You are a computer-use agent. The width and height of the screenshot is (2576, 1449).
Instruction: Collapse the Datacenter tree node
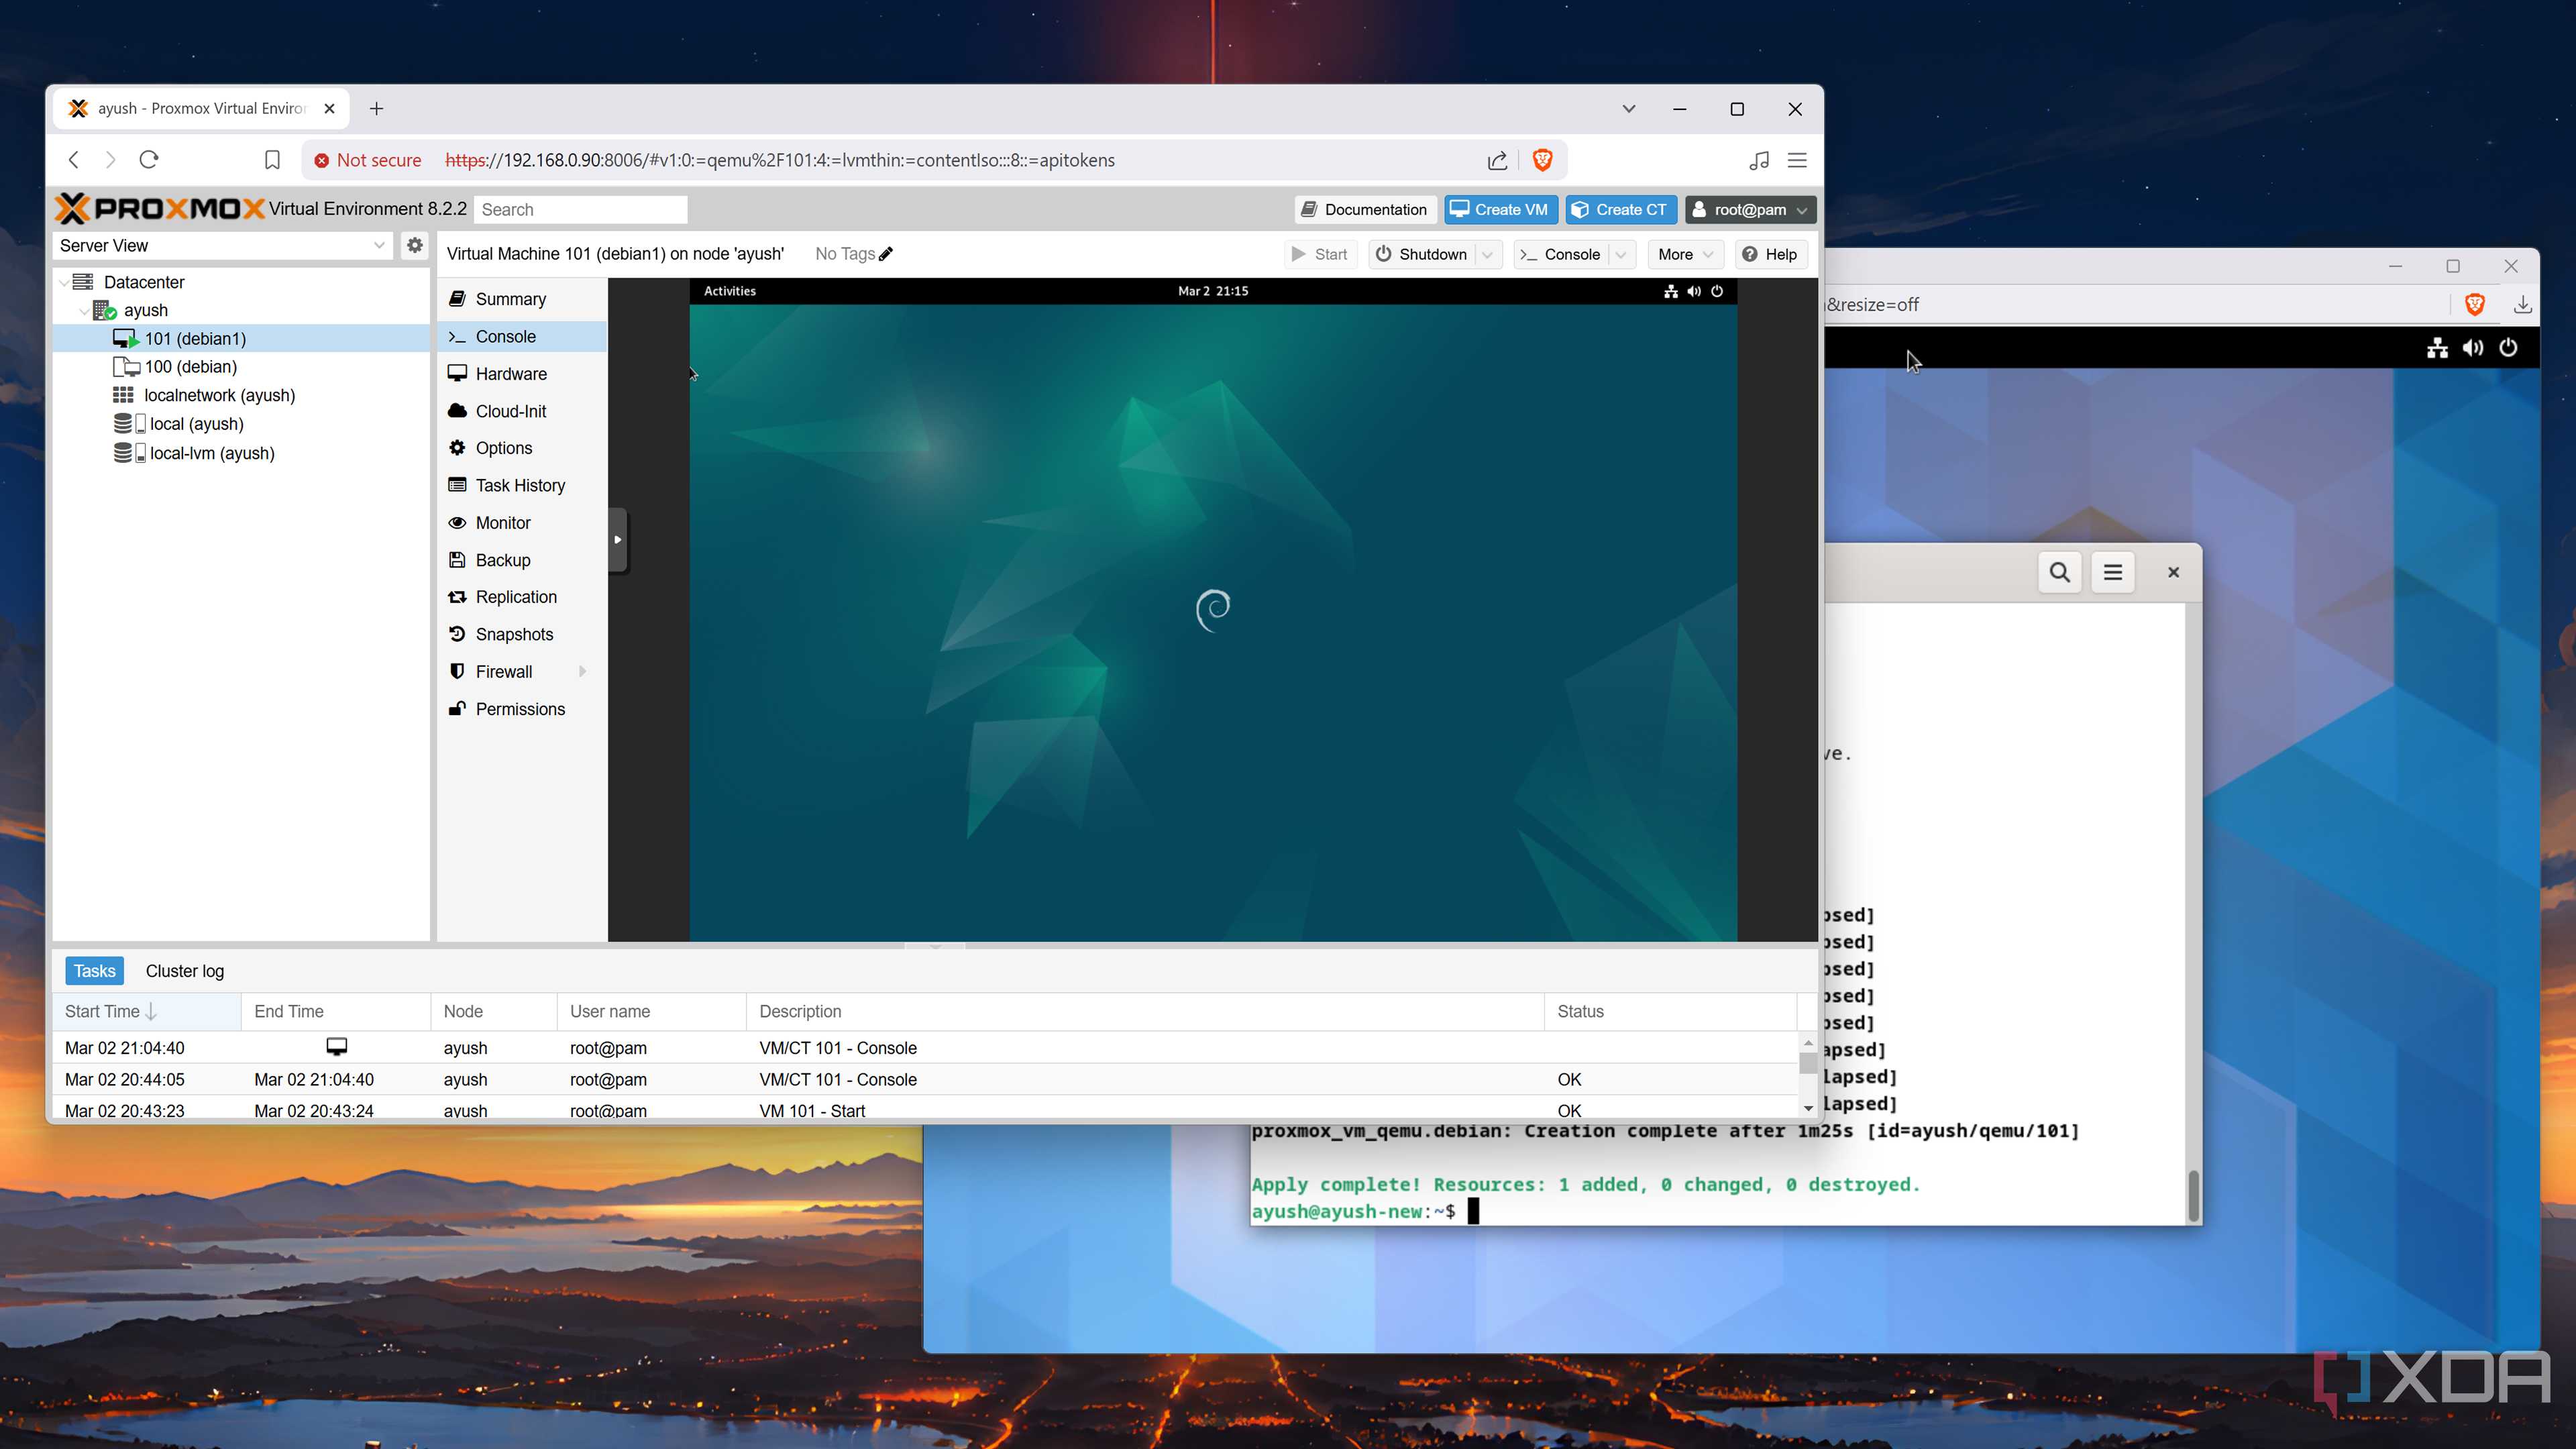65,282
